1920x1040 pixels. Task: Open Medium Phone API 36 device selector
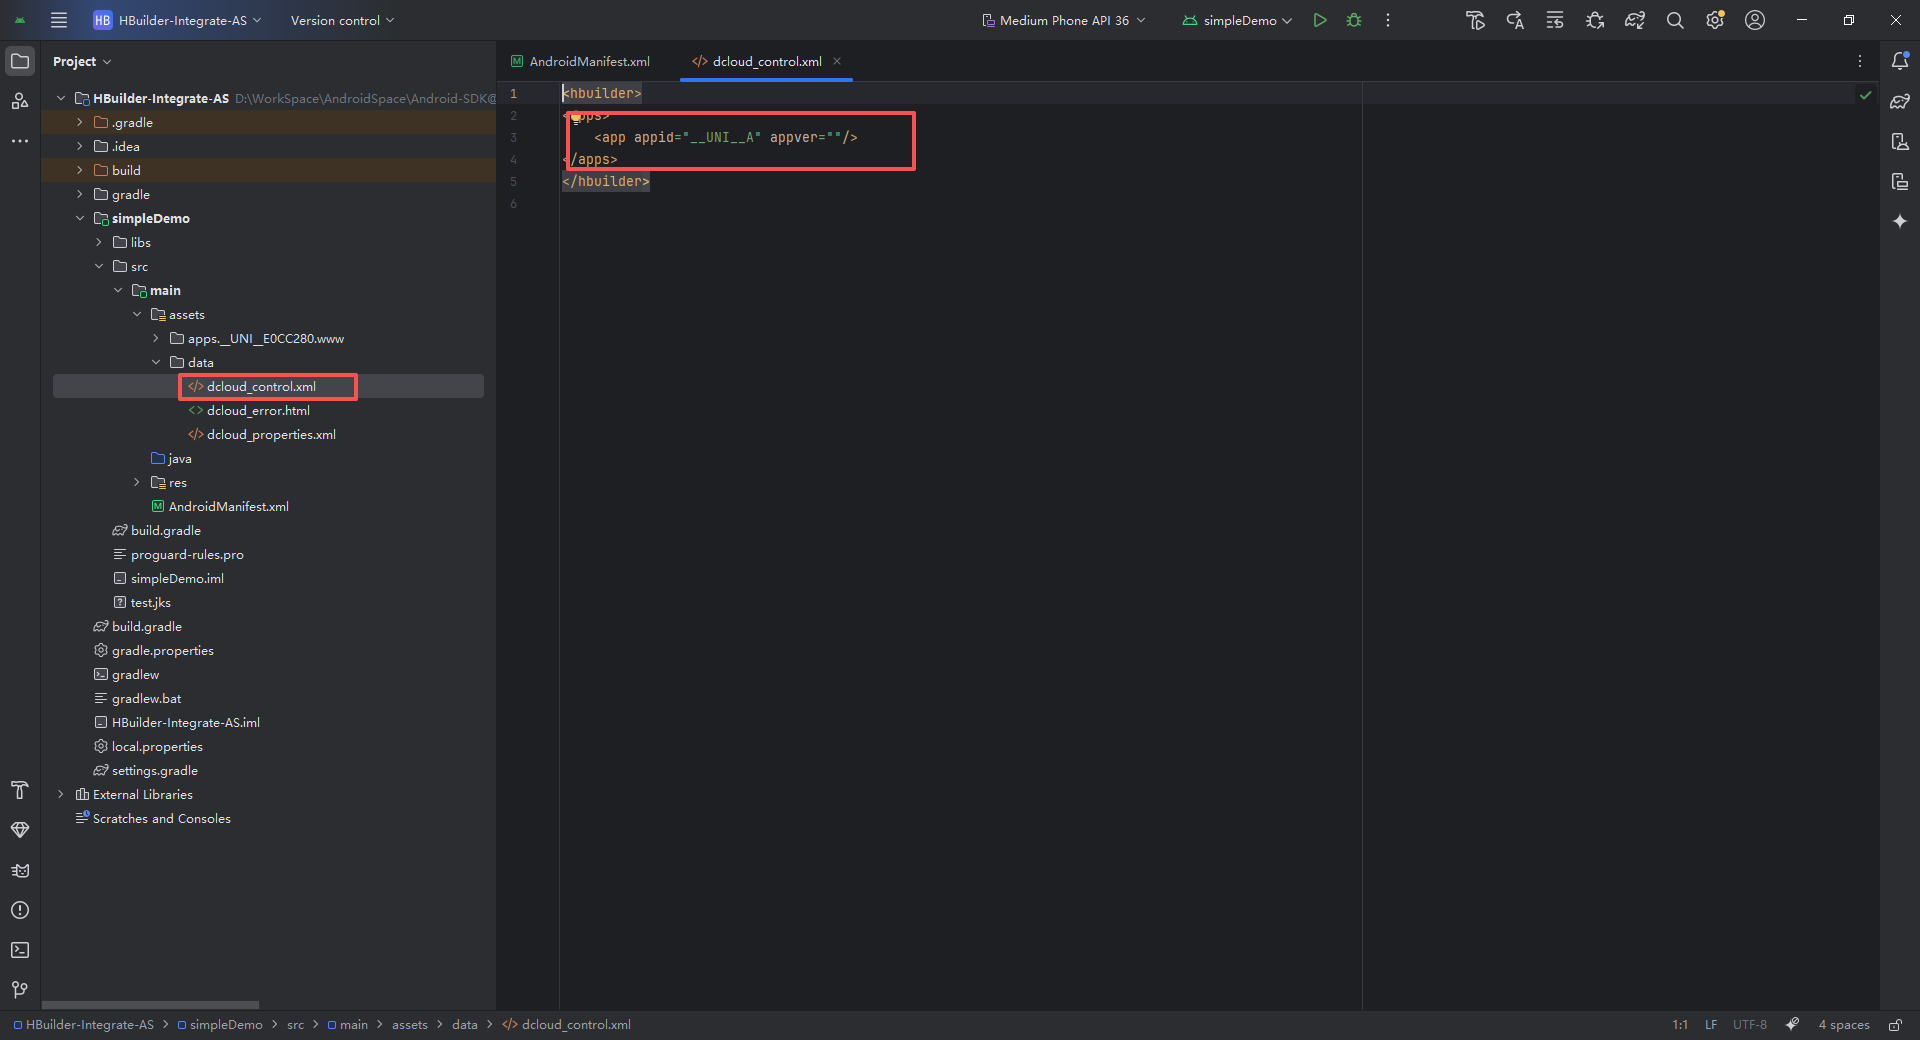[1064, 20]
